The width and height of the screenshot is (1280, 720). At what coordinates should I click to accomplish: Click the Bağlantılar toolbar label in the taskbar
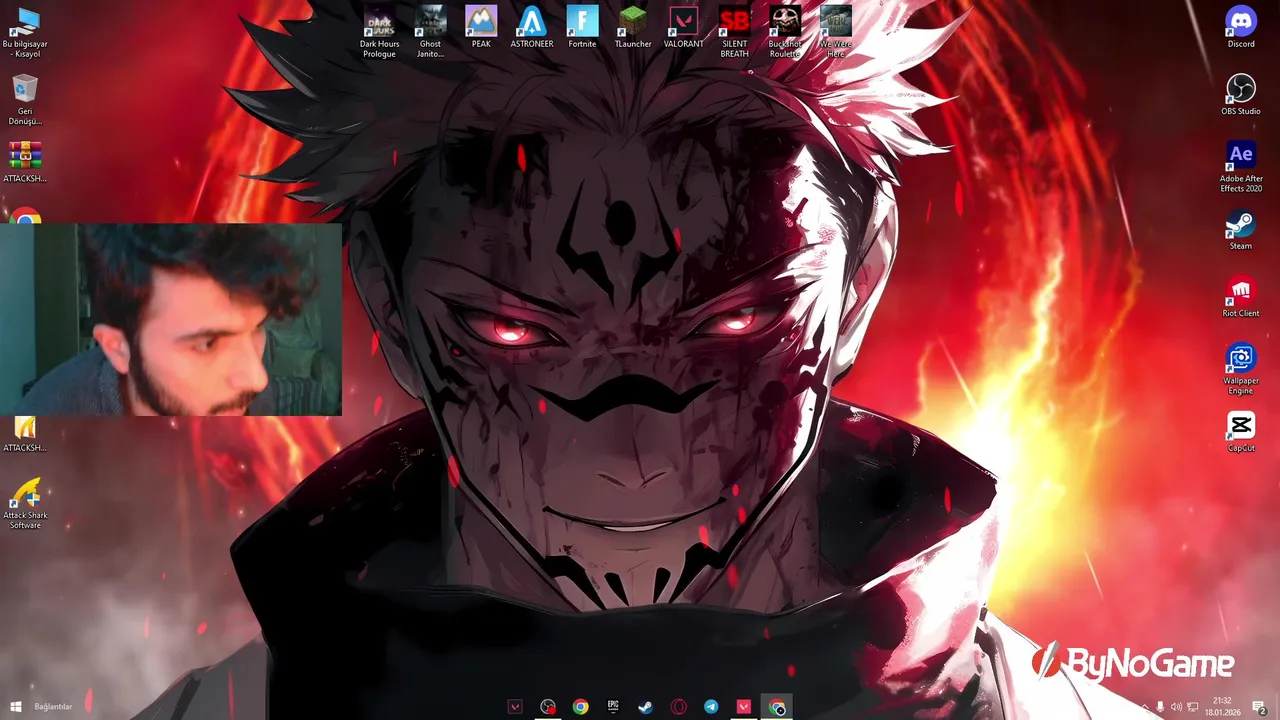point(53,707)
